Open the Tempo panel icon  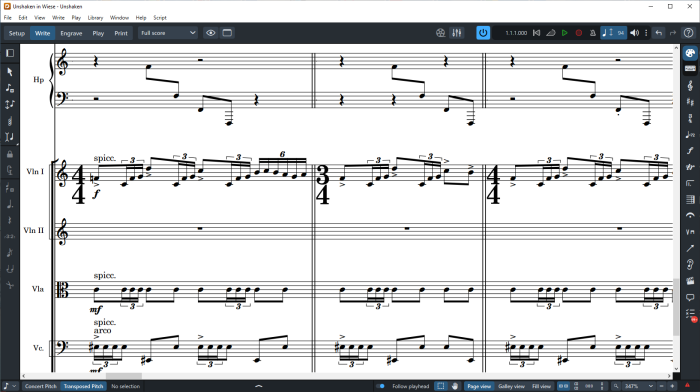point(690,134)
